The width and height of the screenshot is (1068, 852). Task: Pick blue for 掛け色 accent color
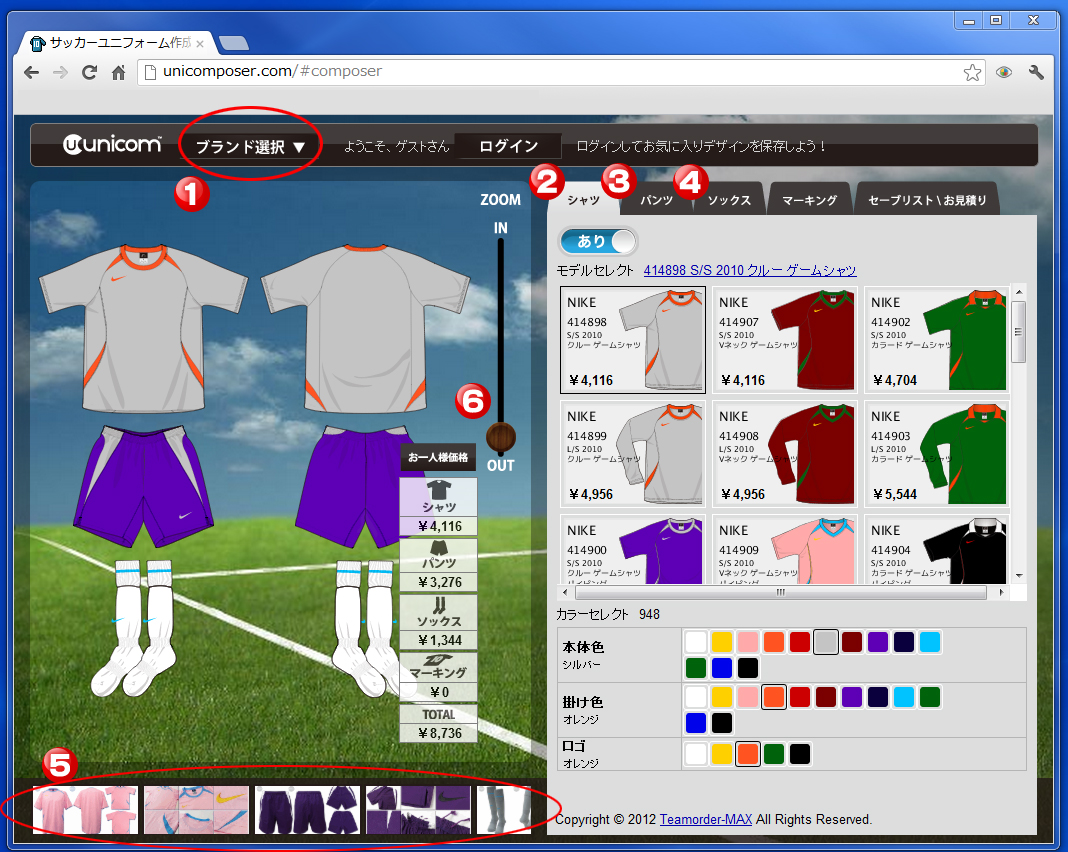pos(695,723)
